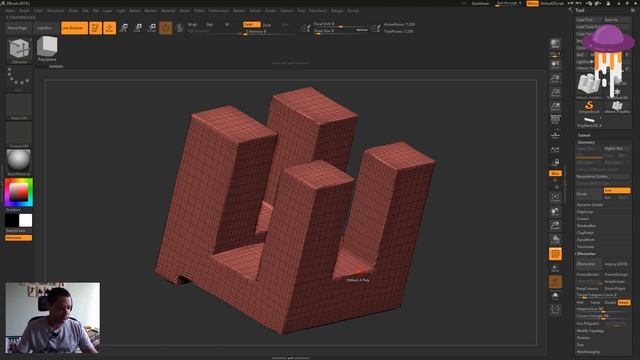Toggle the orange Menus button
This screenshot has width=640, height=360.
532,3
